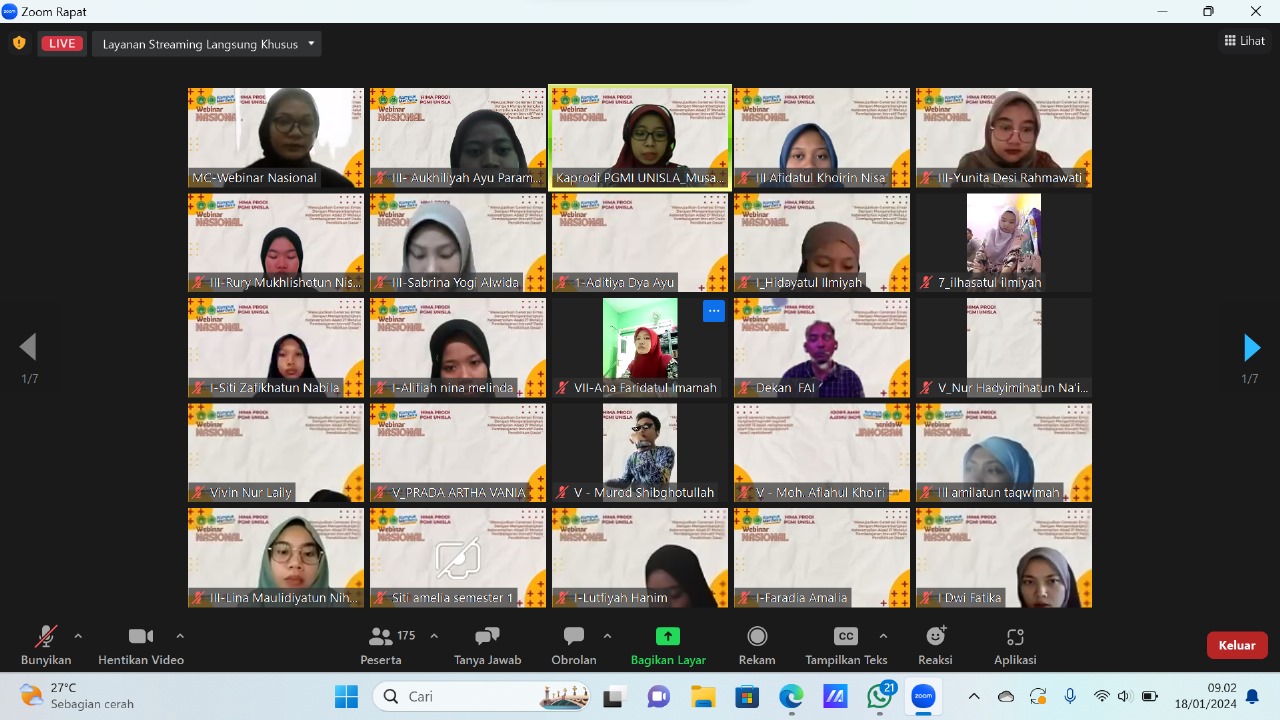
Task: Open the Lihat view menu
Action: click(x=1244, y=41)
